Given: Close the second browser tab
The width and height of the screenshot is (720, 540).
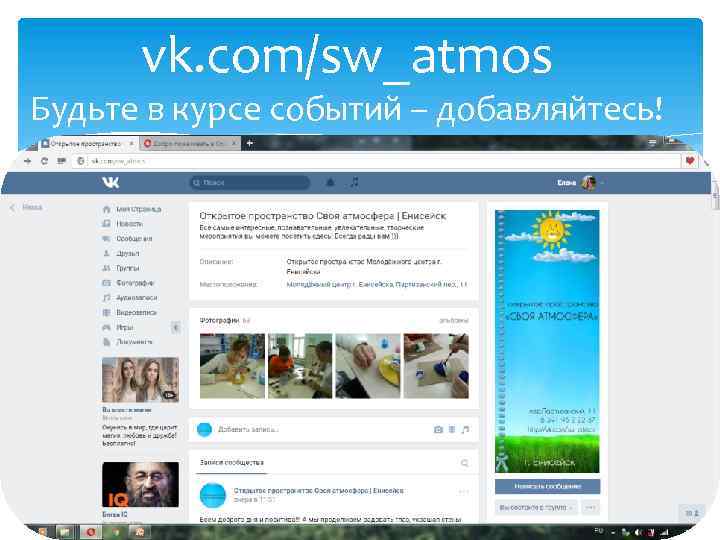Looking at the screenshot, I should [234, 143].
